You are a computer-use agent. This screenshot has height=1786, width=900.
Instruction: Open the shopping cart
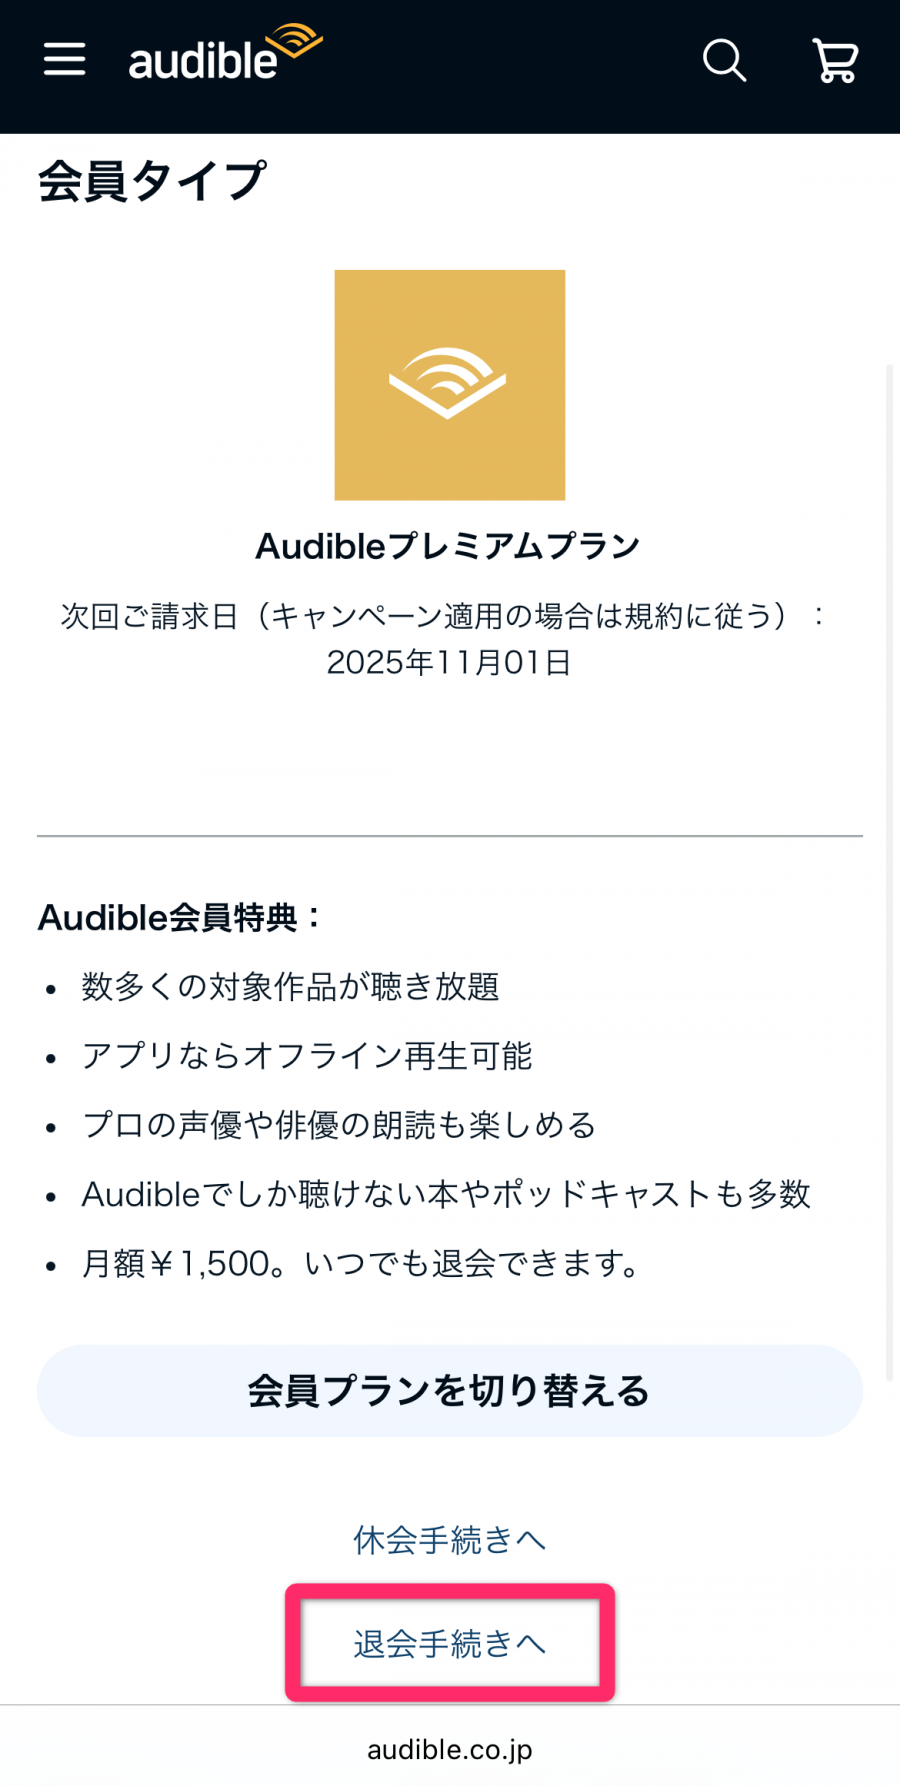(835, 60)
